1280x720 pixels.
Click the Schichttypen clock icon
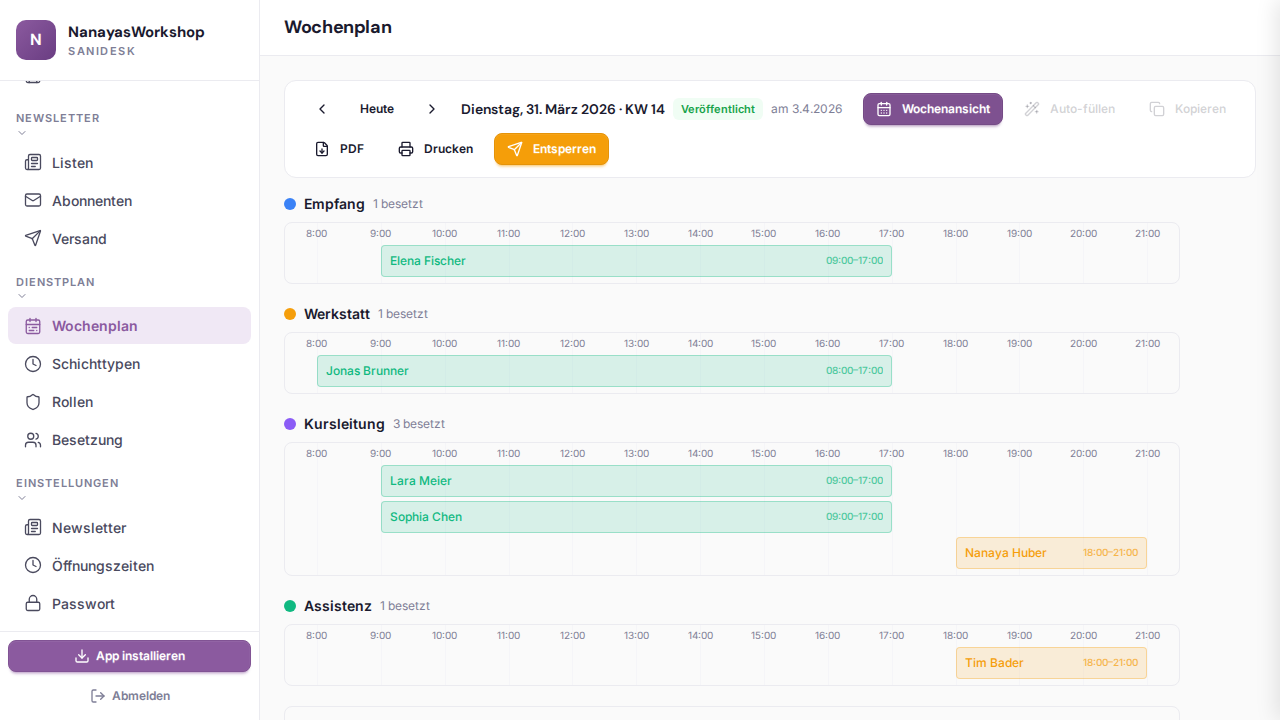coord(33,364)
